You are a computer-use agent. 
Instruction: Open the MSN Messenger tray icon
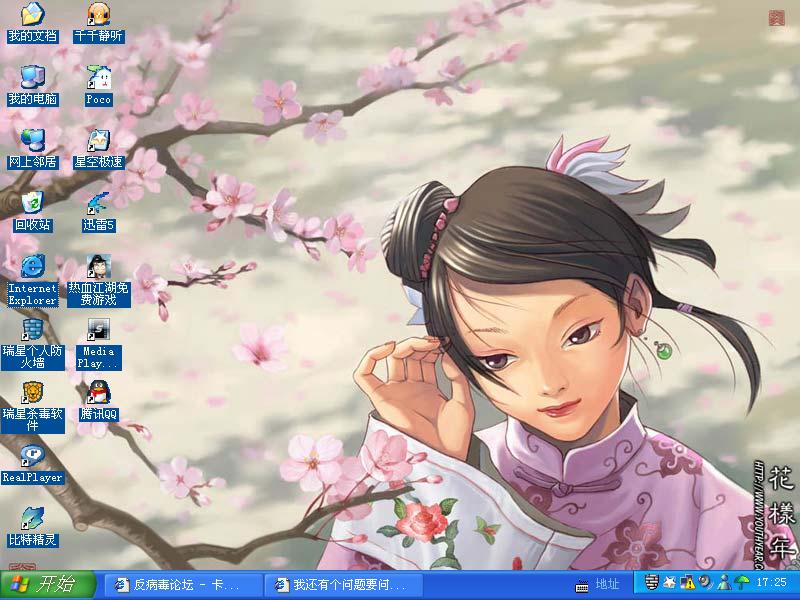[x=723, y=582]
